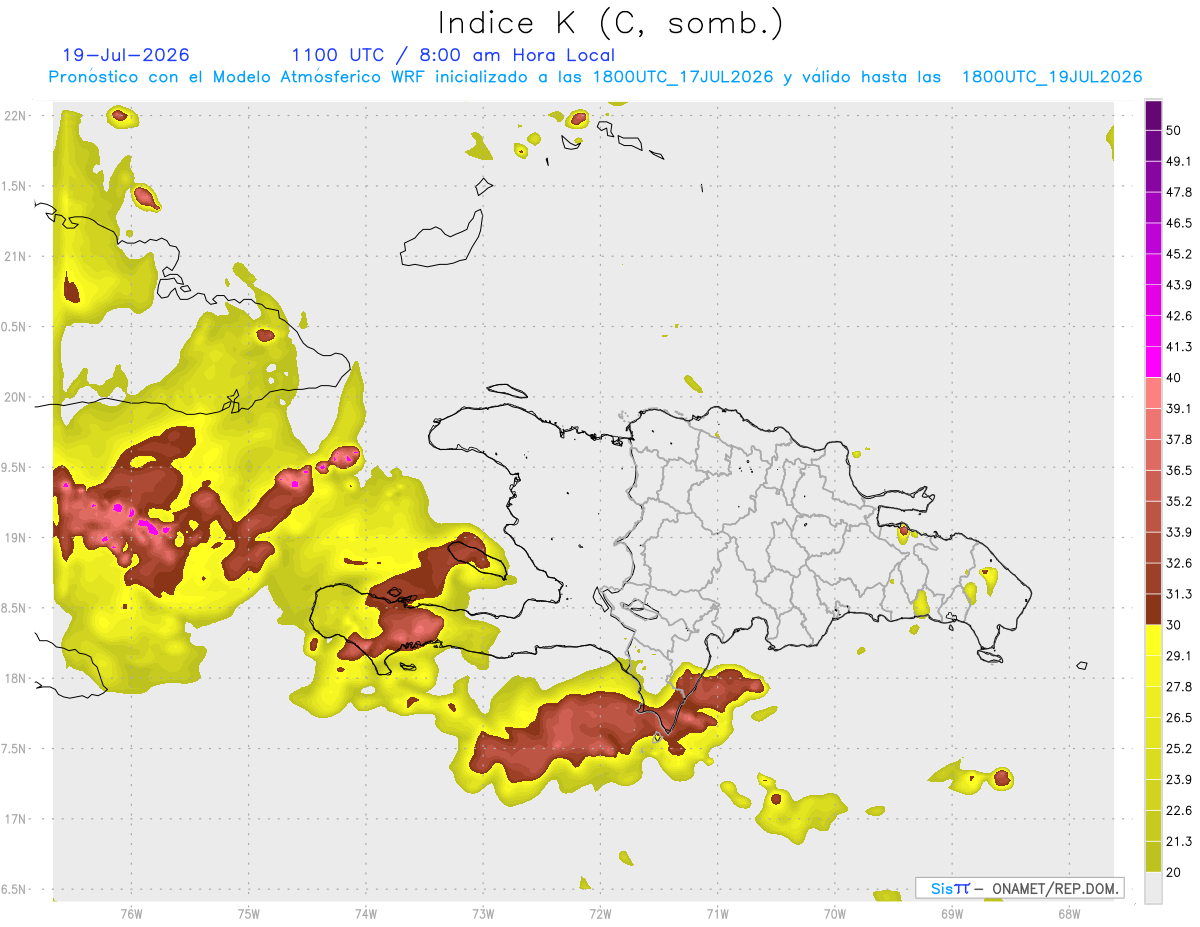Click the dark purple legend band above 50

(1154, 115)
